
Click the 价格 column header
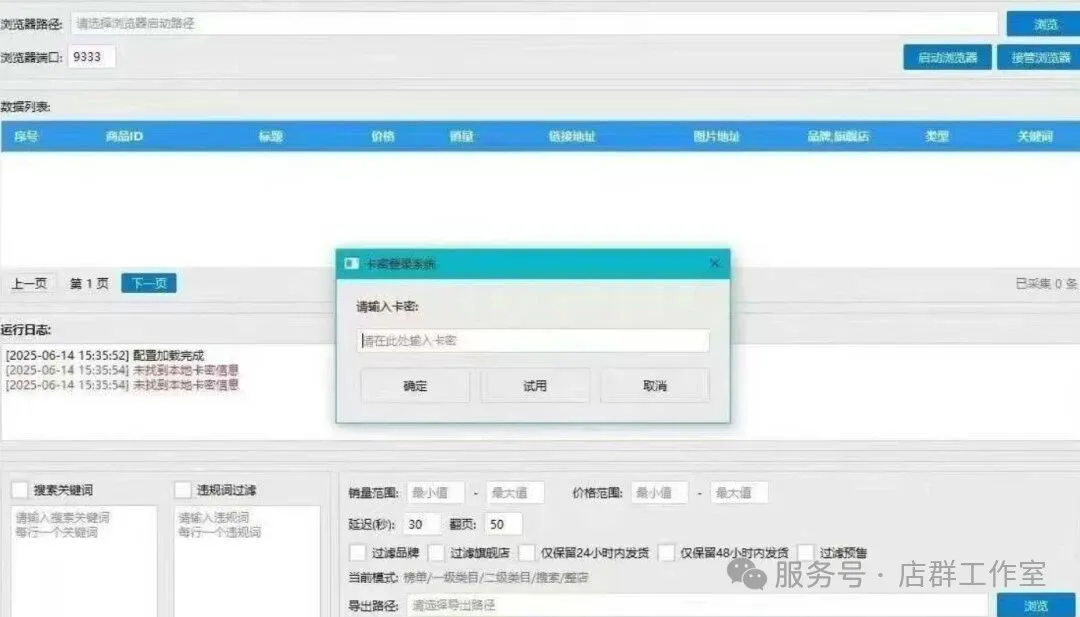[x=383, y=137]
